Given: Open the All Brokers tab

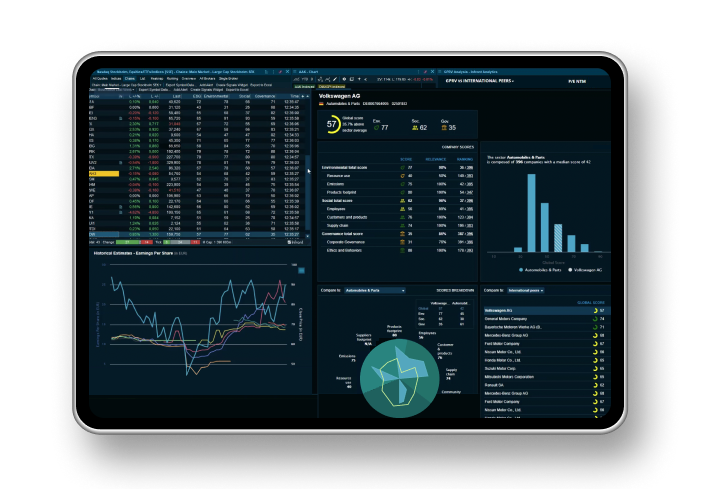Looking at the screenshot, I should pos(207,79).
